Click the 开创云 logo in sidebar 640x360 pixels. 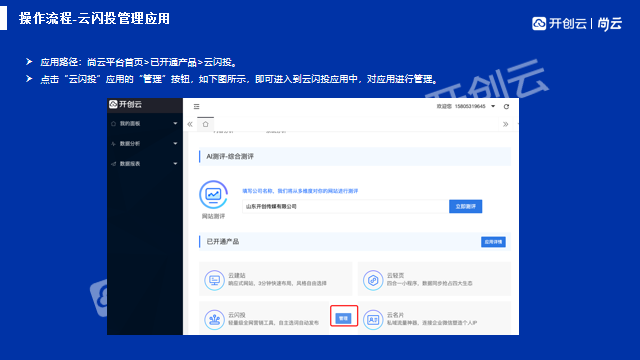pyautogui.click(x=125, y=104)
